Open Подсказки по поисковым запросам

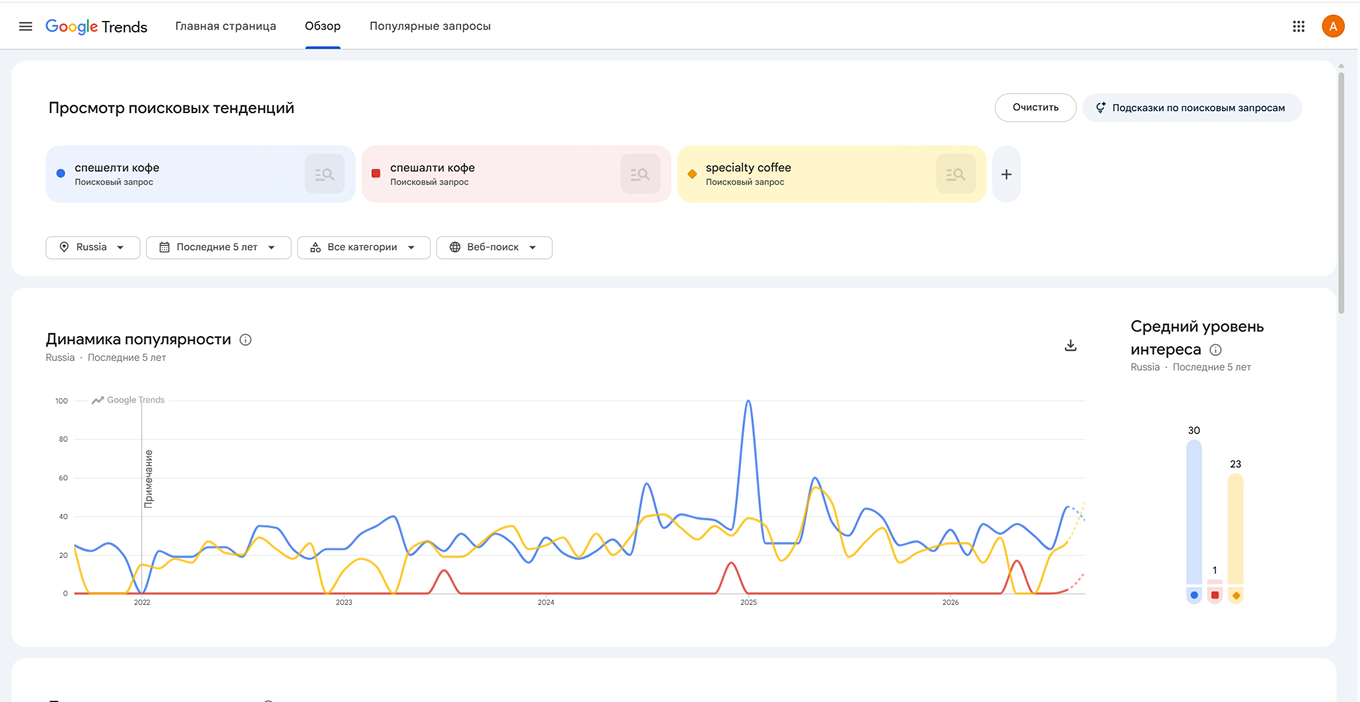click(x=1192, y=108)
